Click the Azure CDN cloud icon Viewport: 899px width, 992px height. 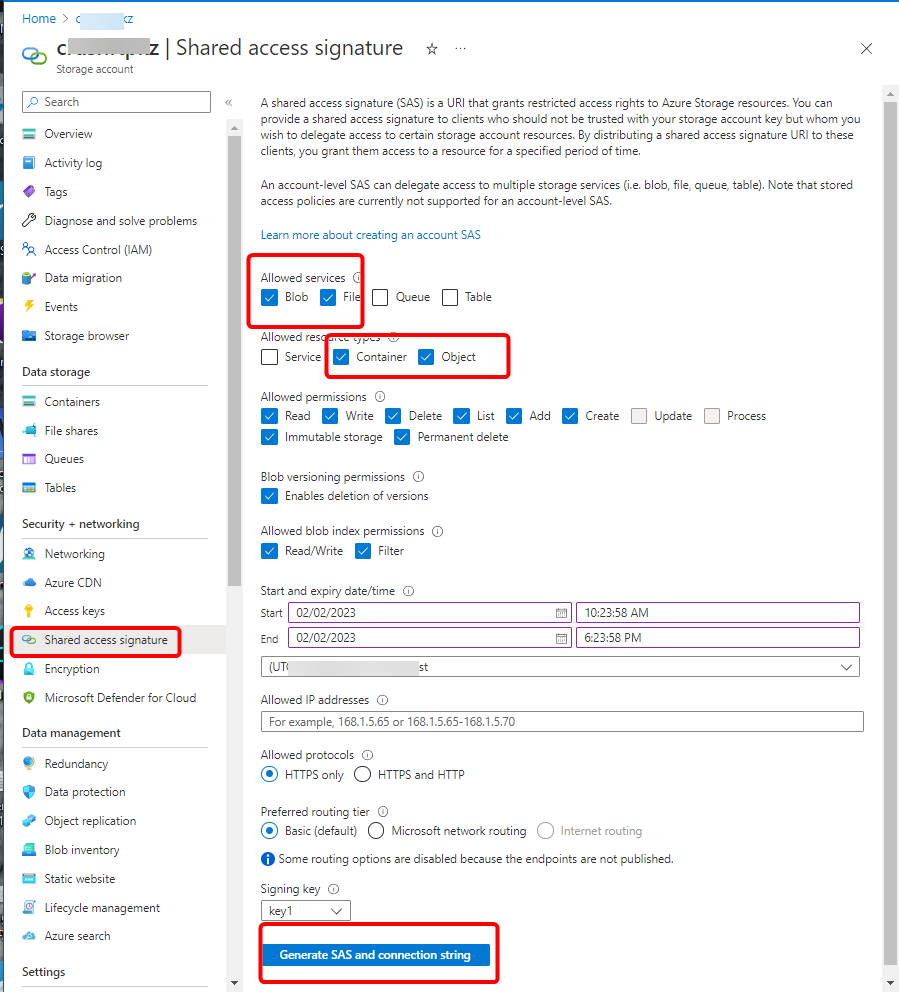pyautogui.click(x=29, y=583)
